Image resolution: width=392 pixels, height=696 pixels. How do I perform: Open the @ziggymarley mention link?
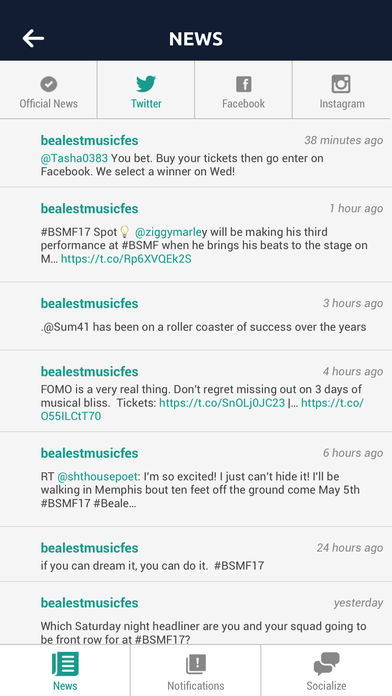click(x=168, y=232)
